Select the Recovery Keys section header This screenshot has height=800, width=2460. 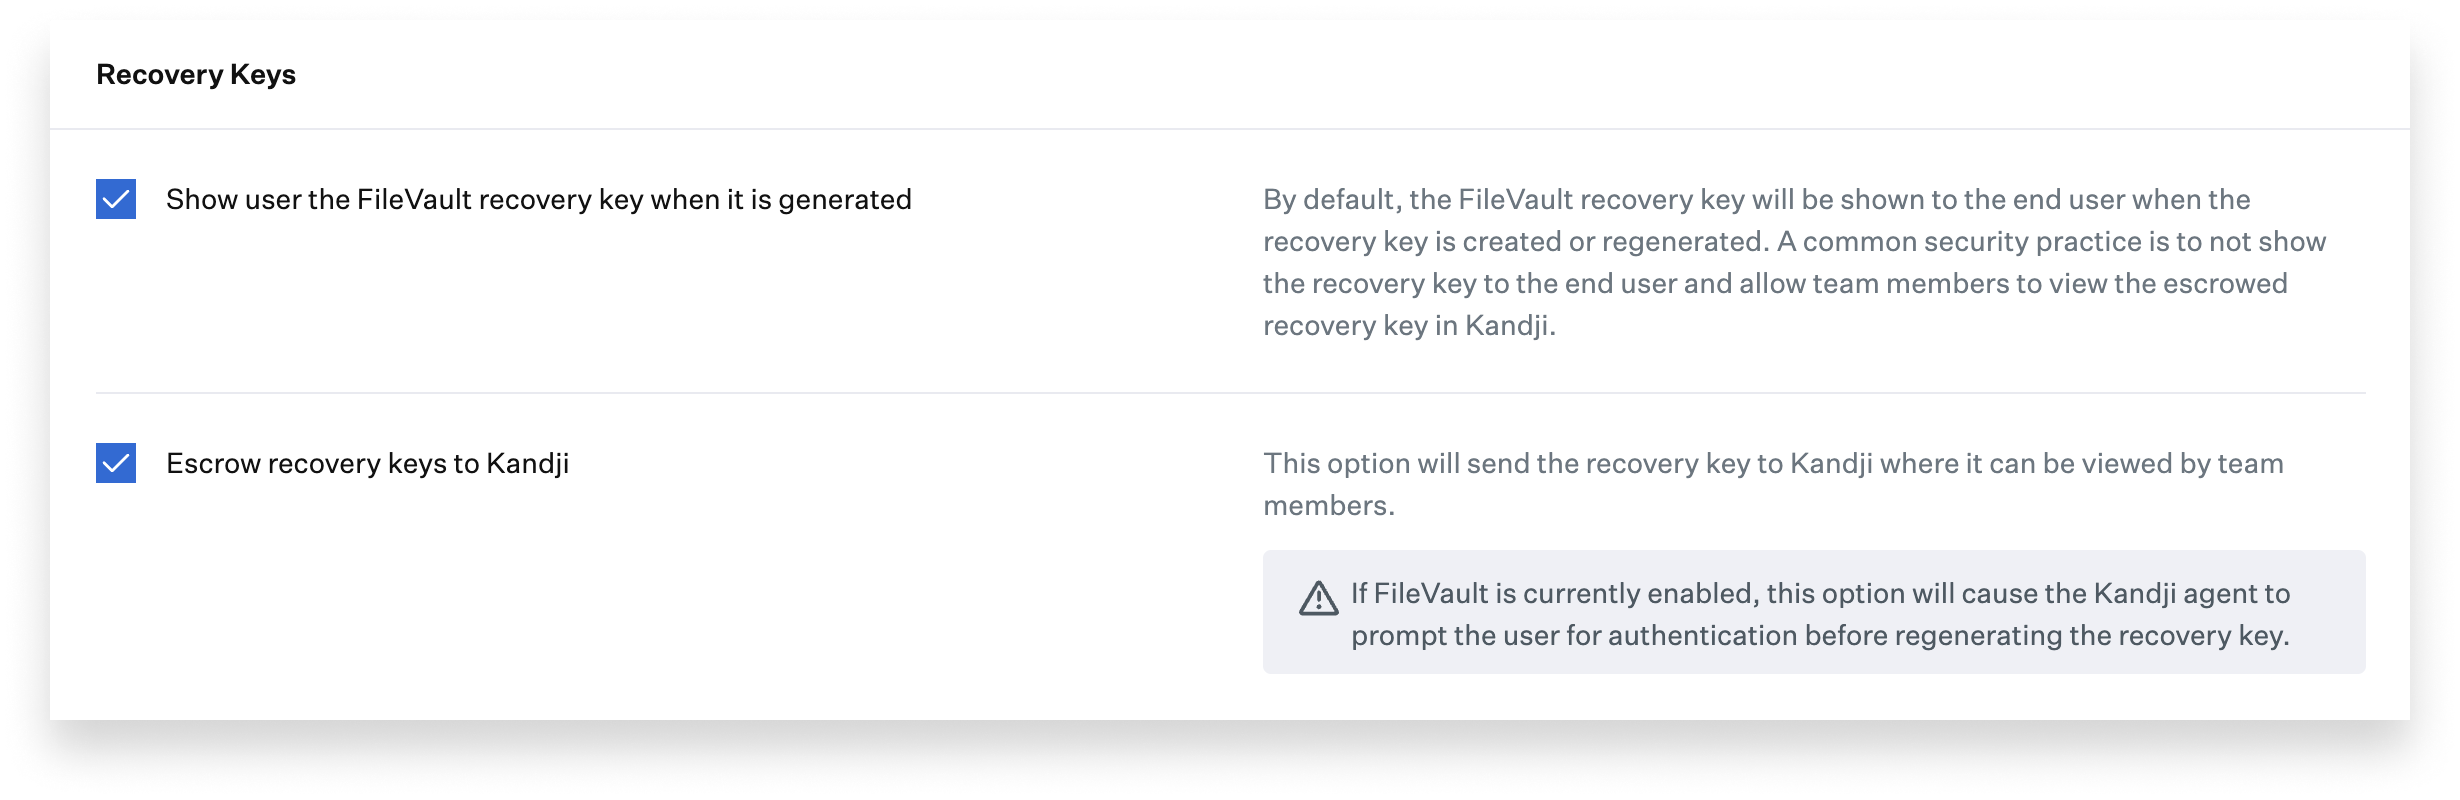[x=196, y=73]
